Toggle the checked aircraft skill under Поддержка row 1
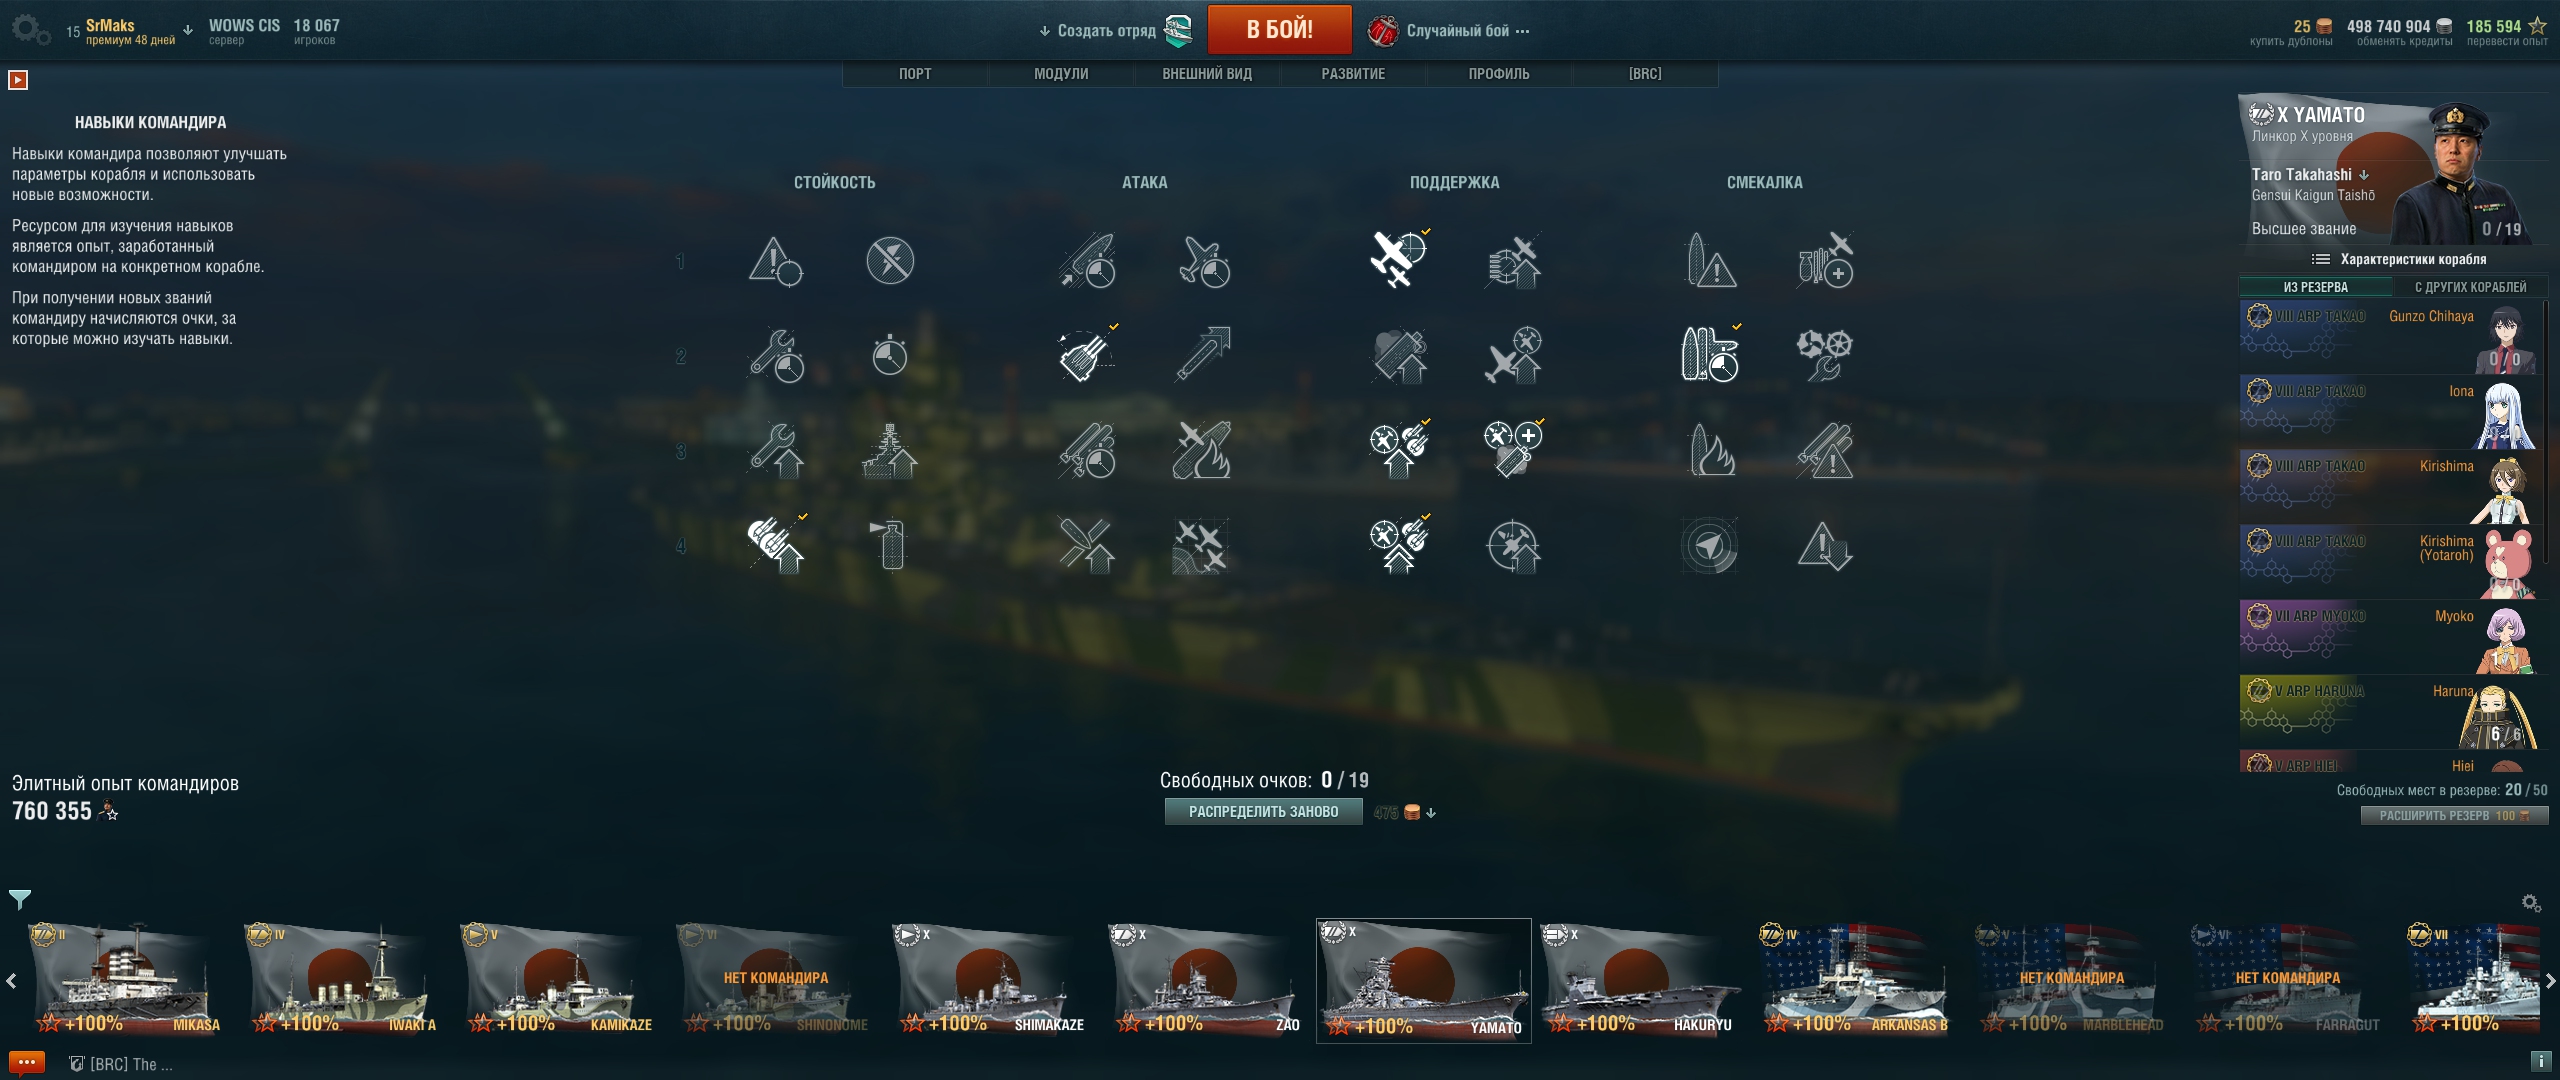This screenshot has width=2560, height=1080. tap(1399, 260)
